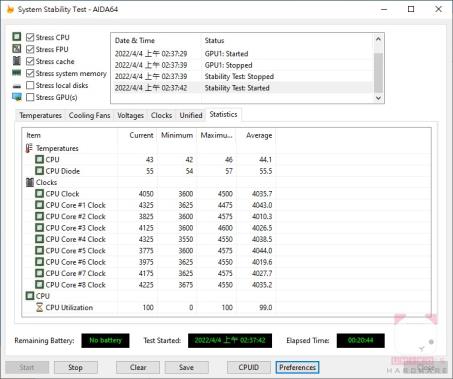Screen dimensions: 453x379
Task: Click the Minimum column header
Action: [177, 135]
